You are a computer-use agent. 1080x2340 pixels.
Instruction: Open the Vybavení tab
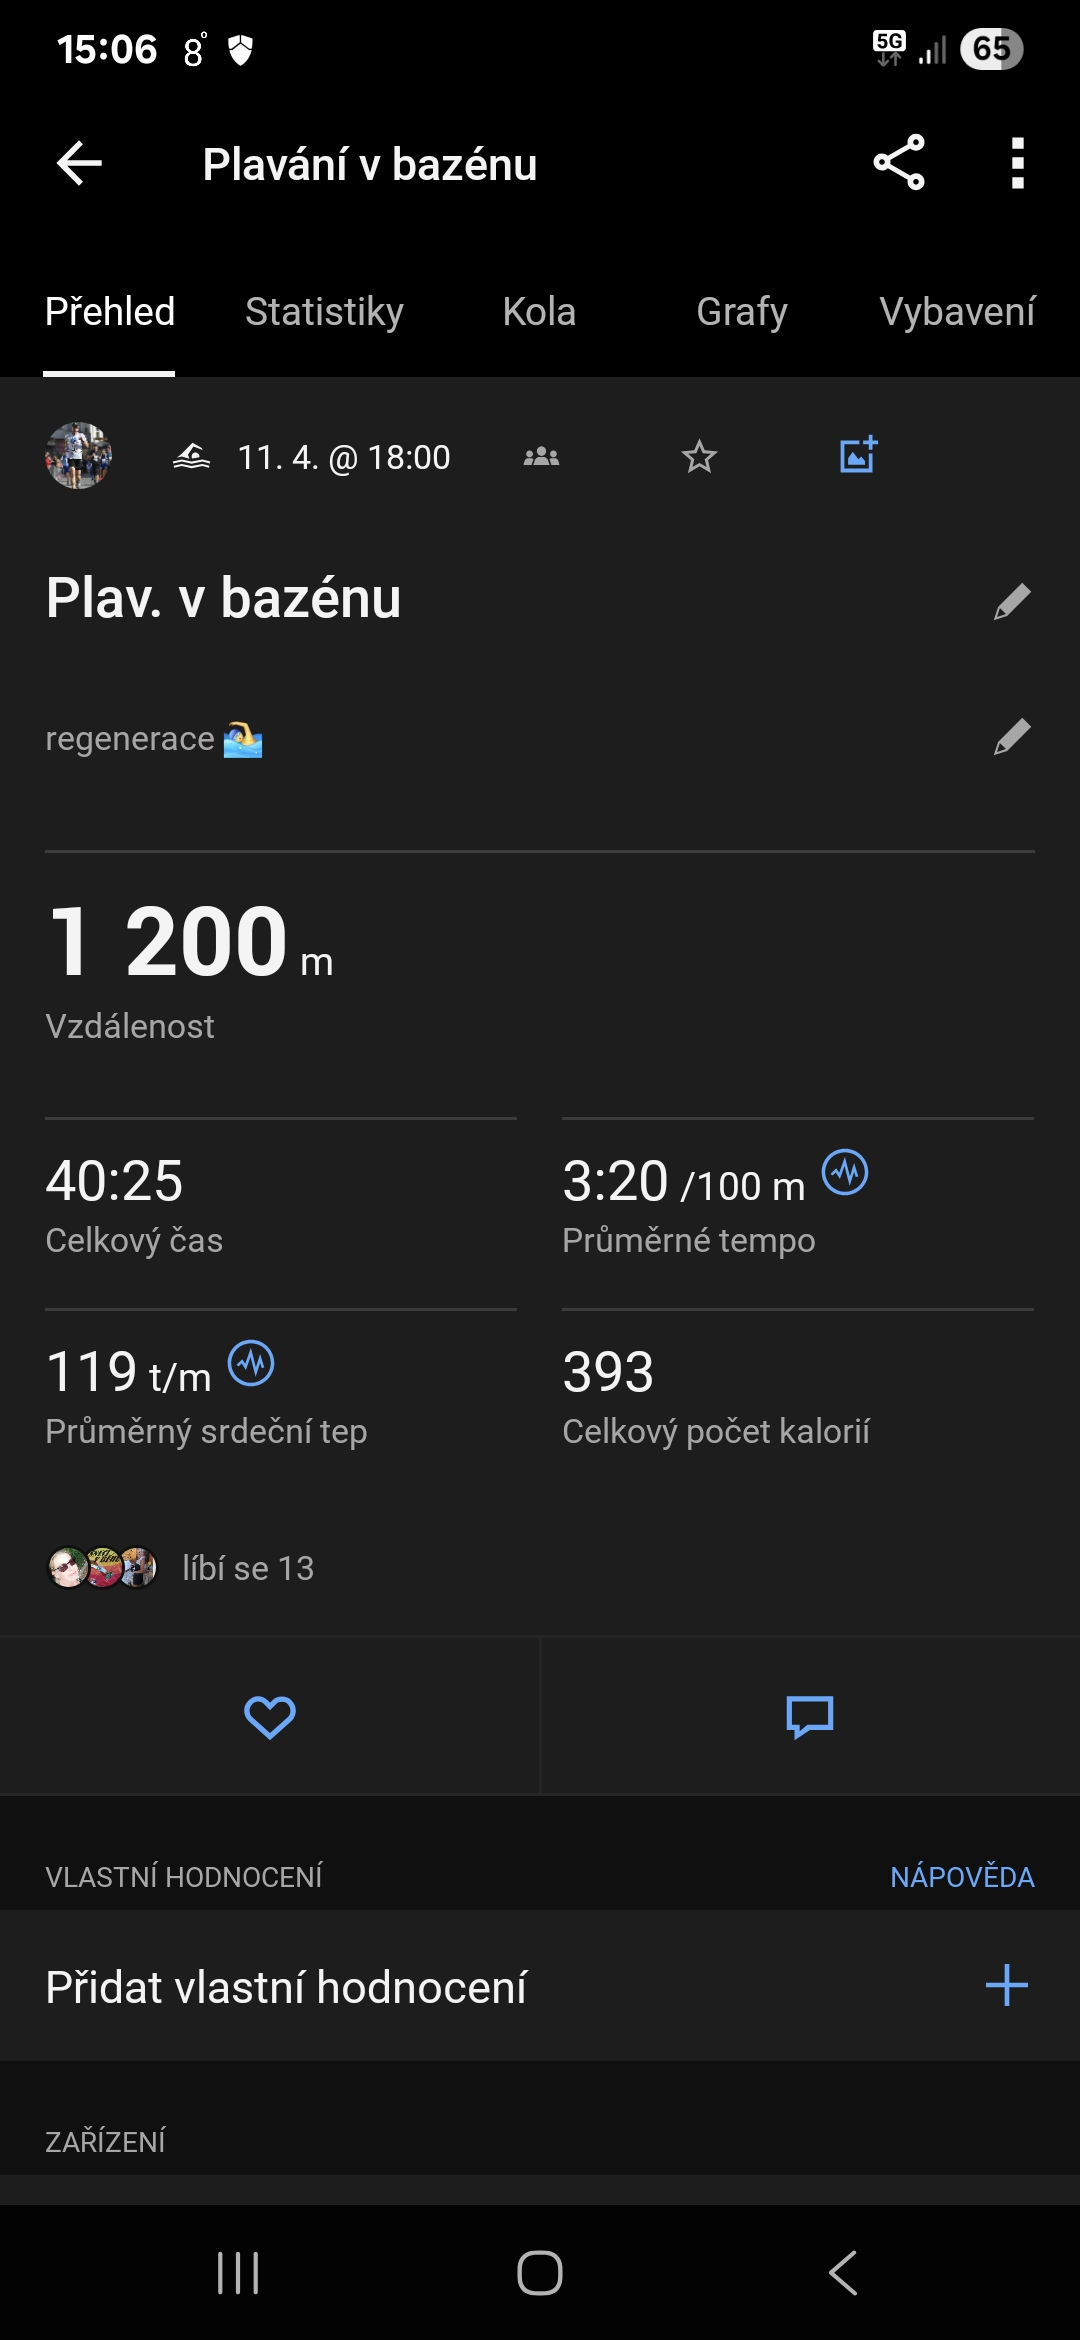[957, 312]
